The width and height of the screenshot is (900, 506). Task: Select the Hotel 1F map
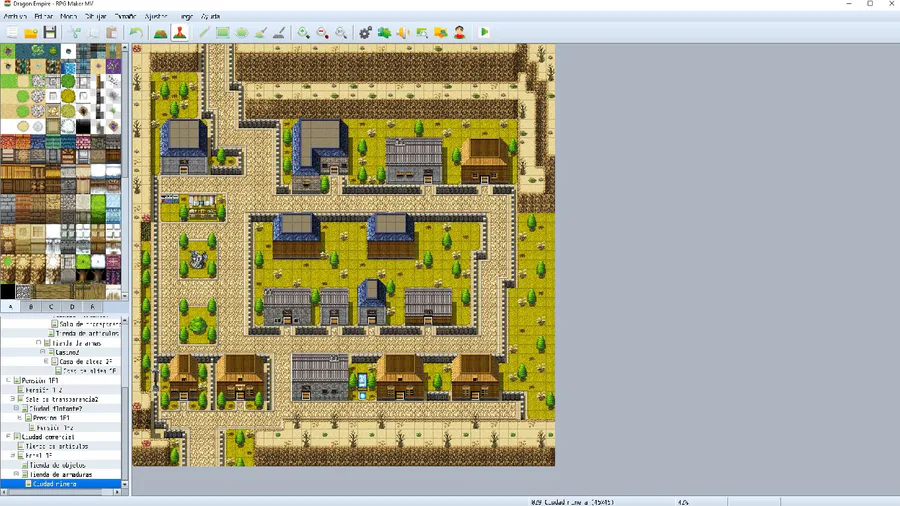pos(39,456)
